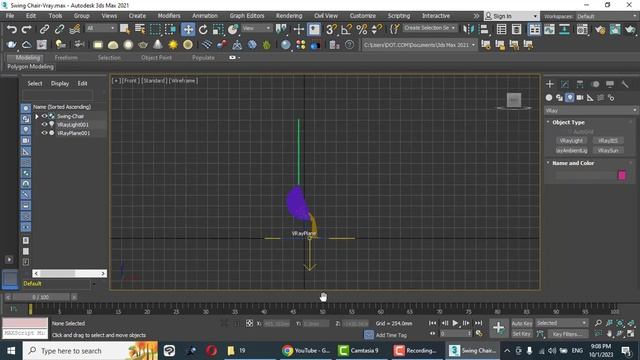
Task: Click the Percent Snap icon
Action: point(362,29)
